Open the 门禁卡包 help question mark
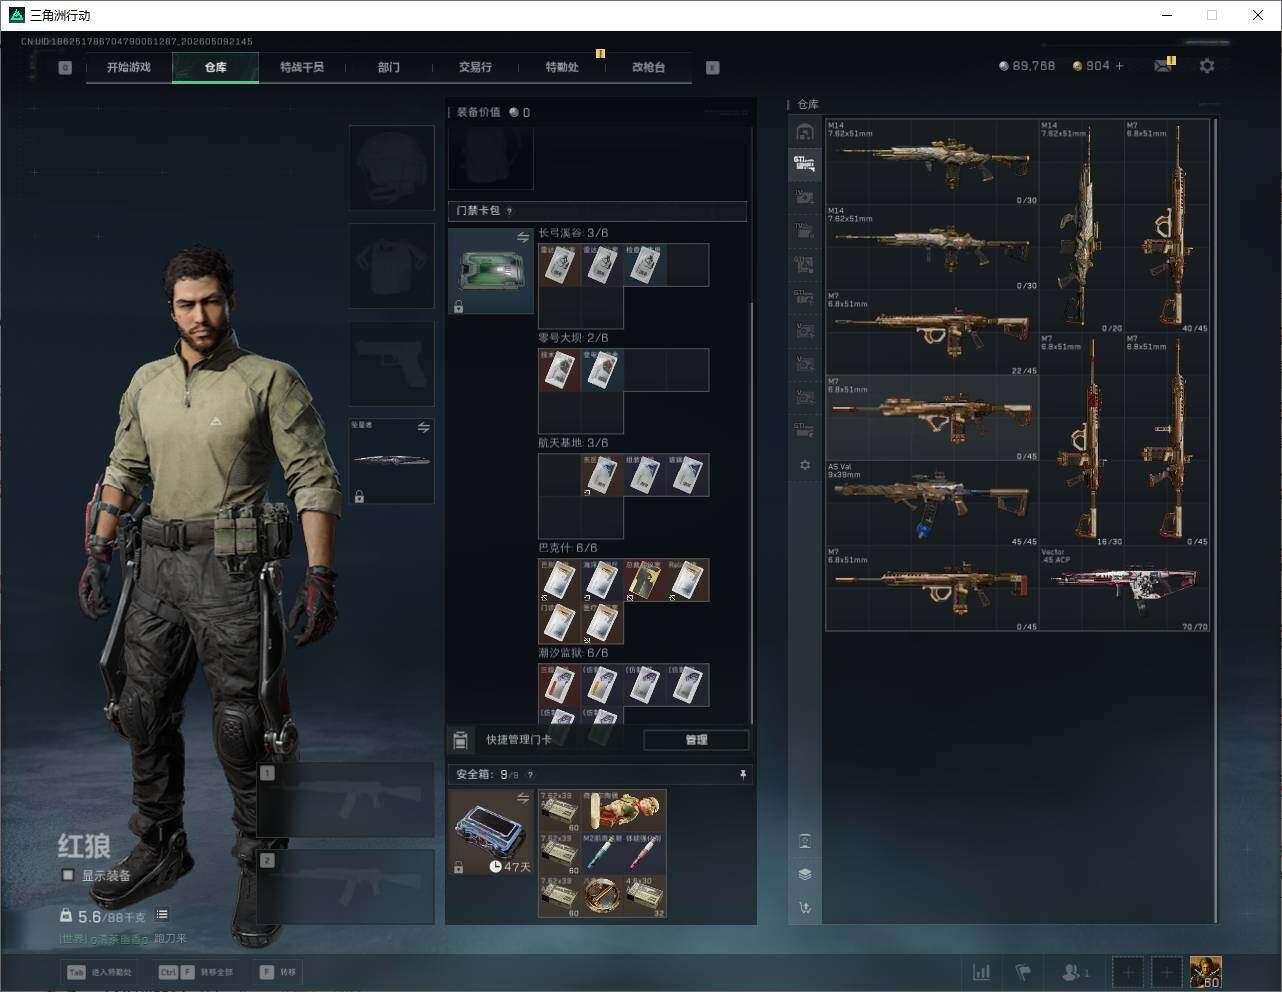The image size is (1282, 992). click(509, 211)
